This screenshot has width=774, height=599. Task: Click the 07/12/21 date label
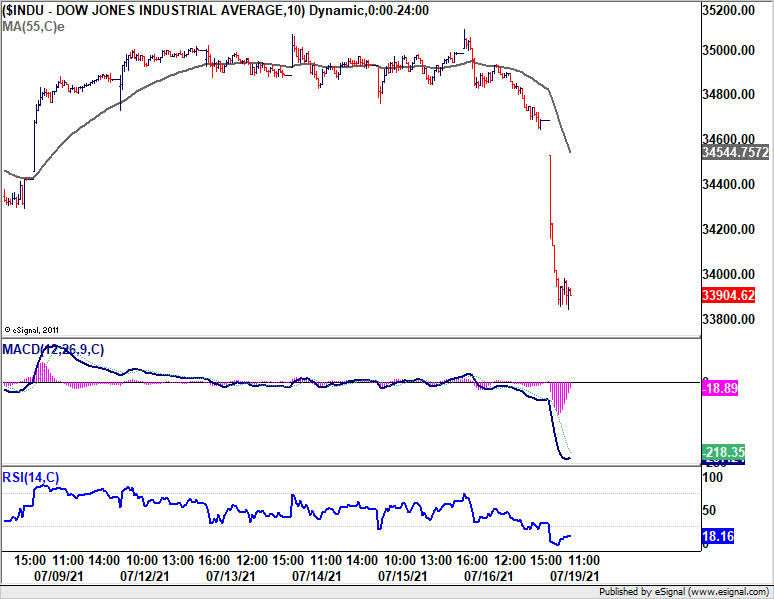click(x=145, y=576)
